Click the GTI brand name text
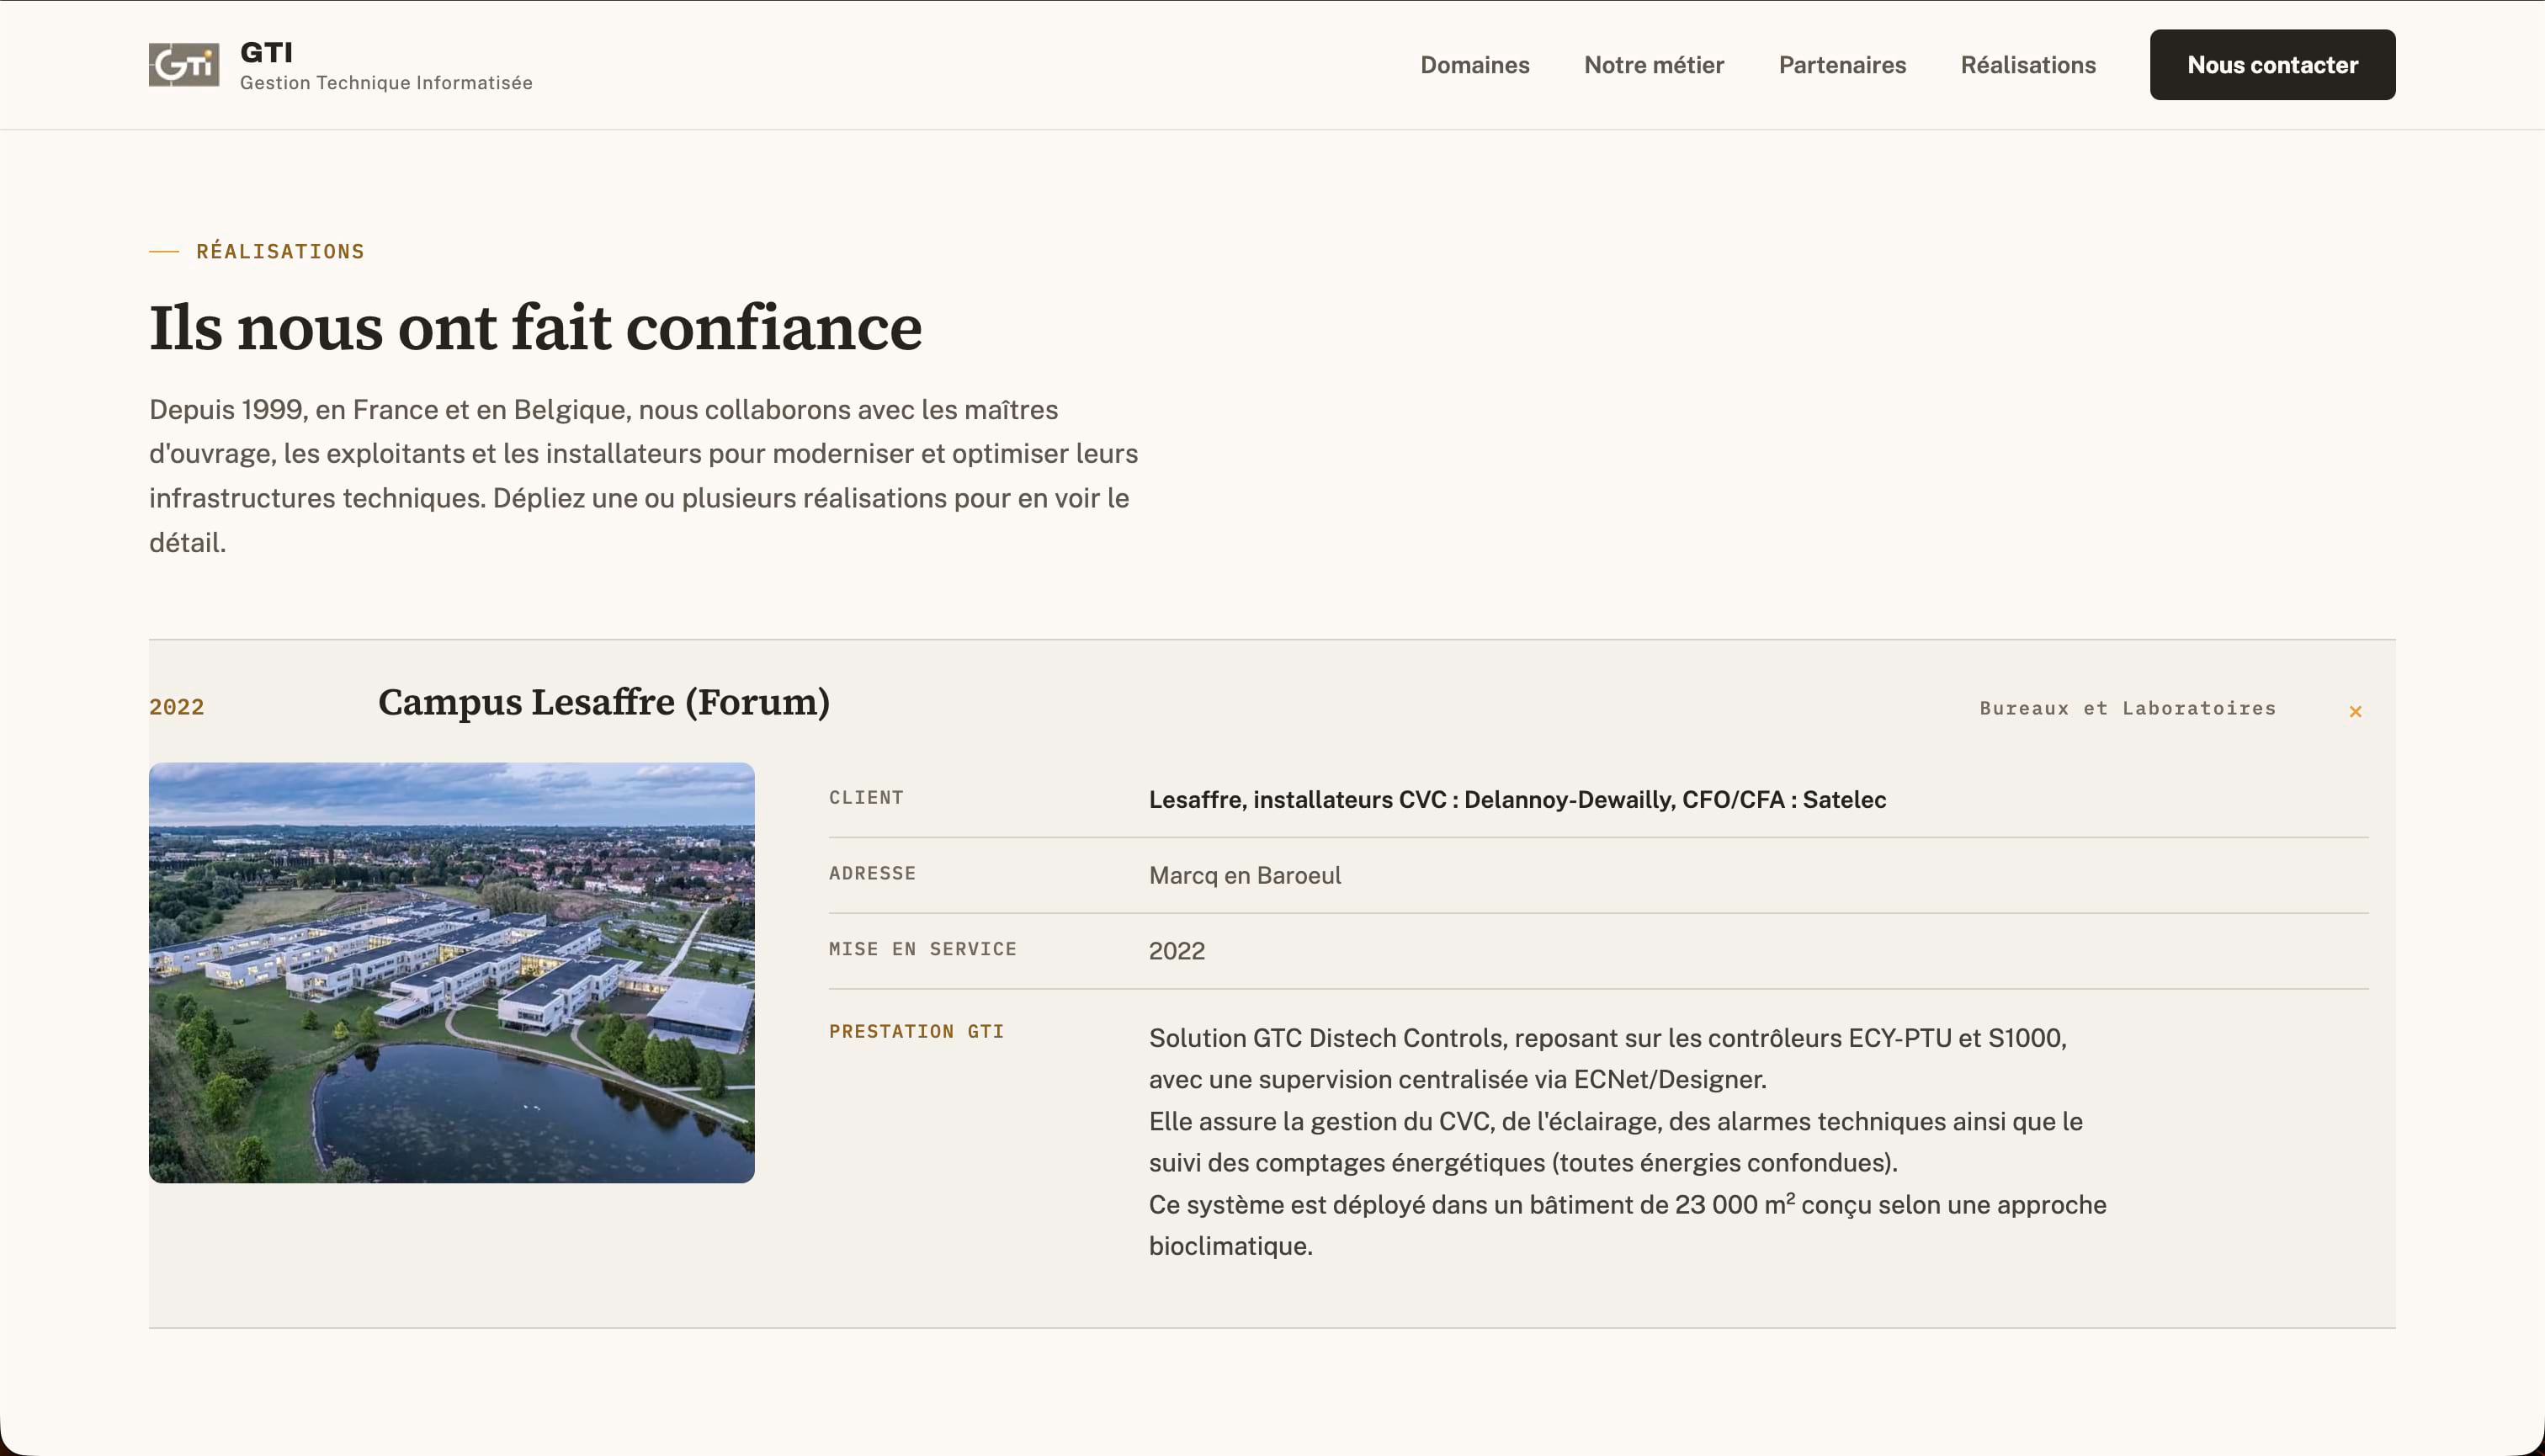This screenshot has width=2545, height=1456. pyautogui.click(x=266, y=52)
